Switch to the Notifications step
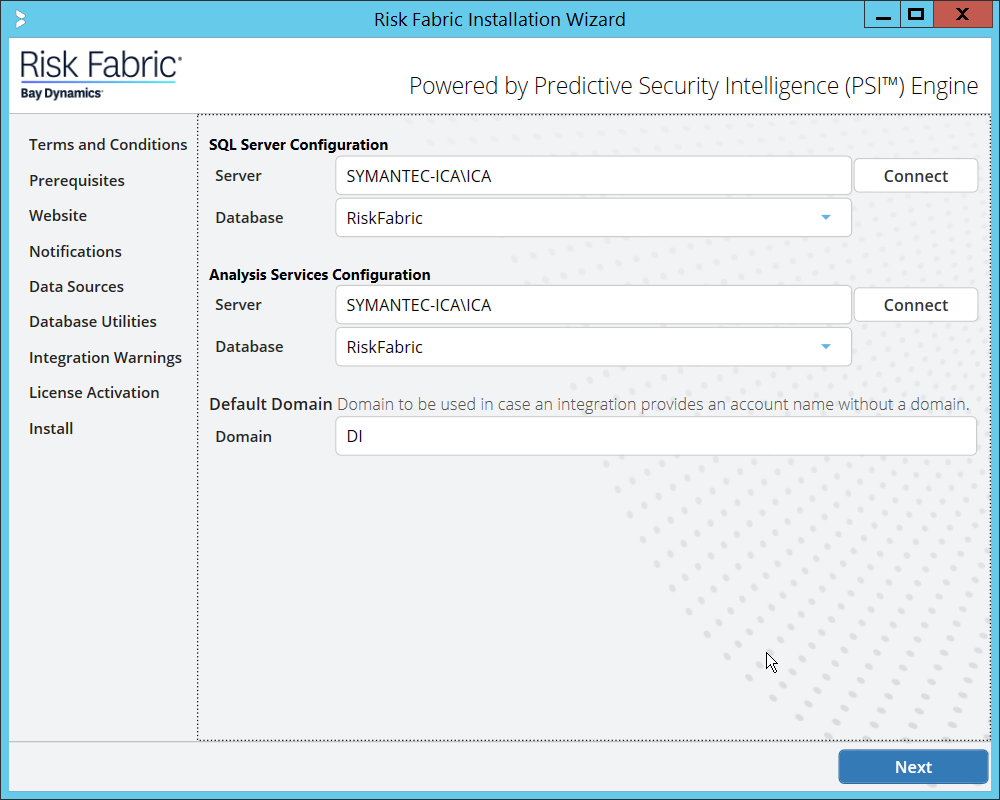This screenshot has height=800, width=1000. pos(75,252)
